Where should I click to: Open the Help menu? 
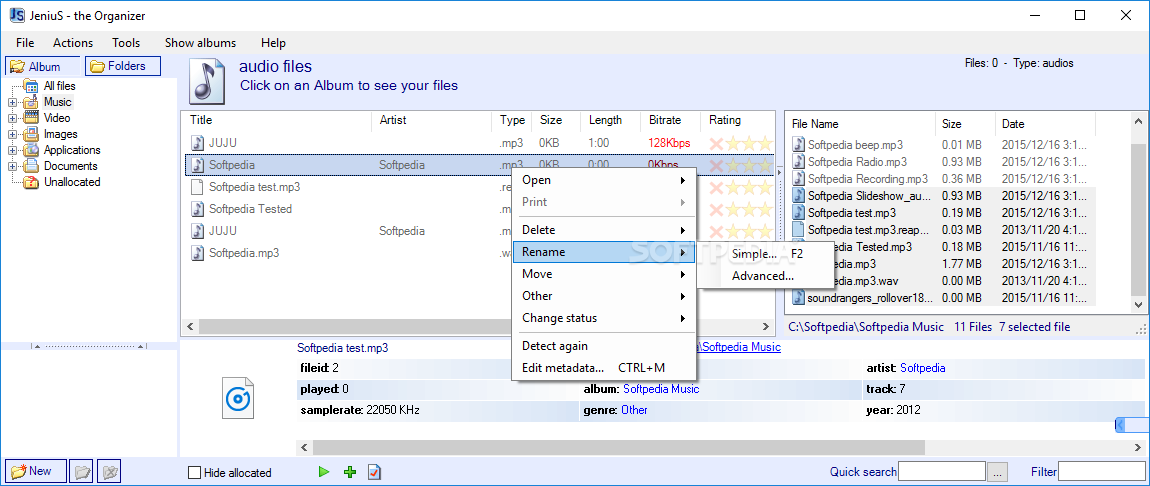tap(274, 43)
